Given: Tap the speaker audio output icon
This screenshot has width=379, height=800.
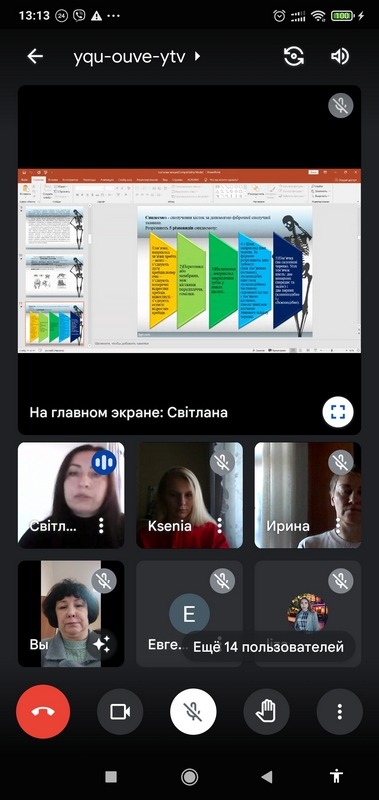Looking at the screenshot, I should (x=340, y=56).
